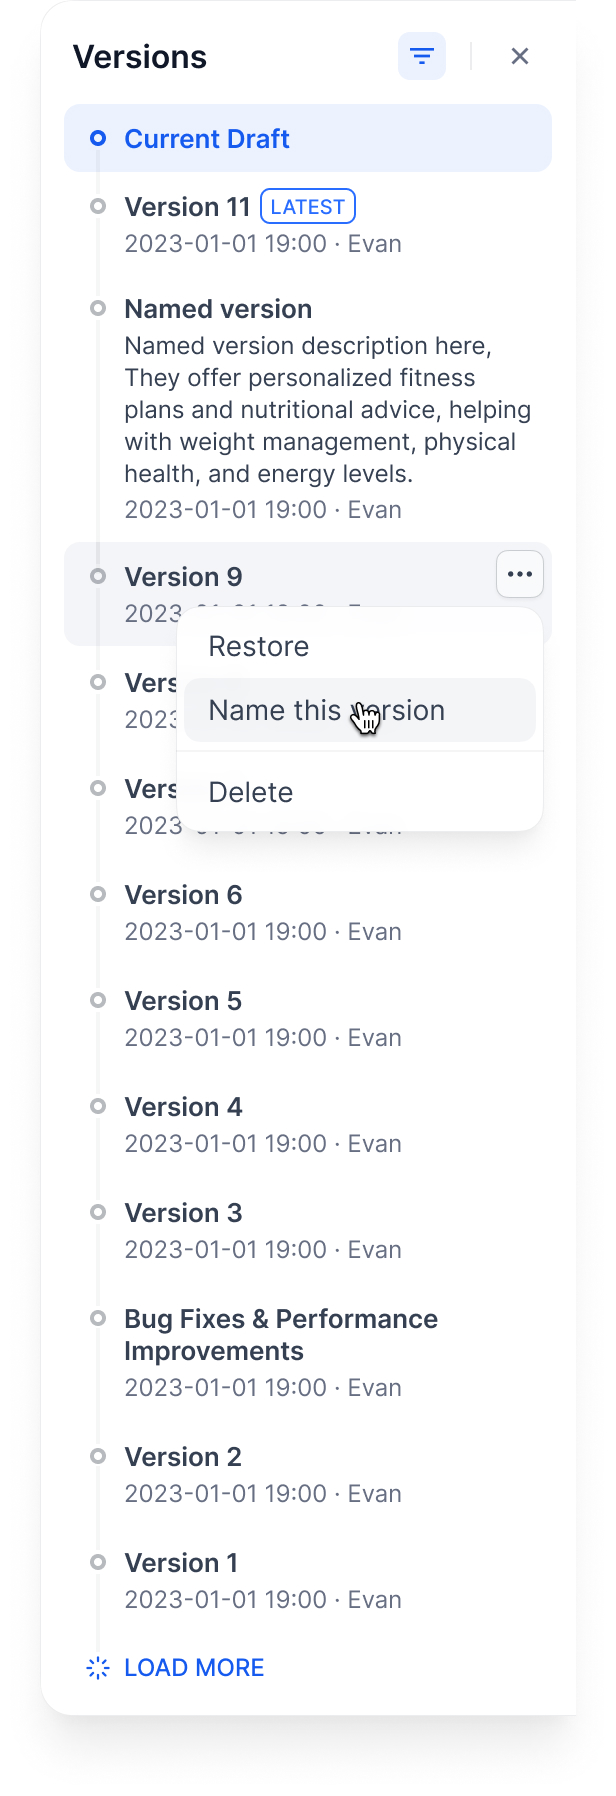Open Version 5 from history
Image resolution: width=616 pixels, height=1796 pixels.
183,1002
